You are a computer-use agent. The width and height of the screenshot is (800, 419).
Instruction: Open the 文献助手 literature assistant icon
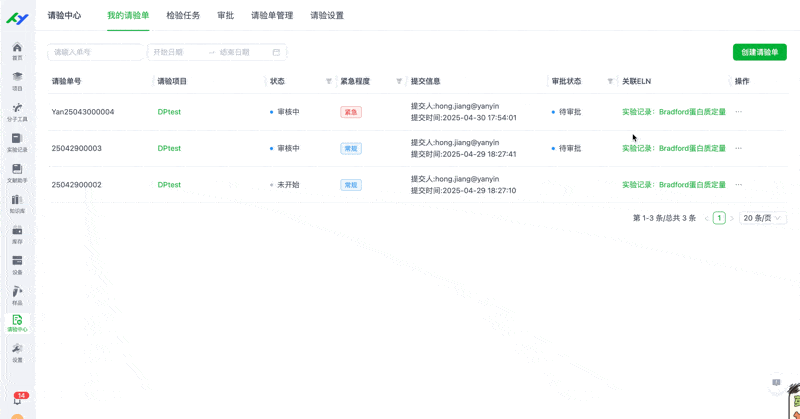17,173
